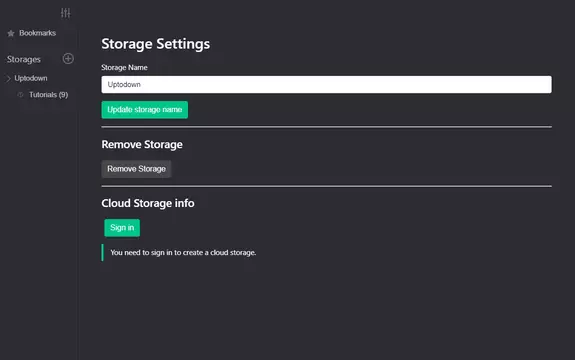The height and width of the screenshot is (360, 575).
Task: Click the Storage Name field label
Action: pos(124,67)
